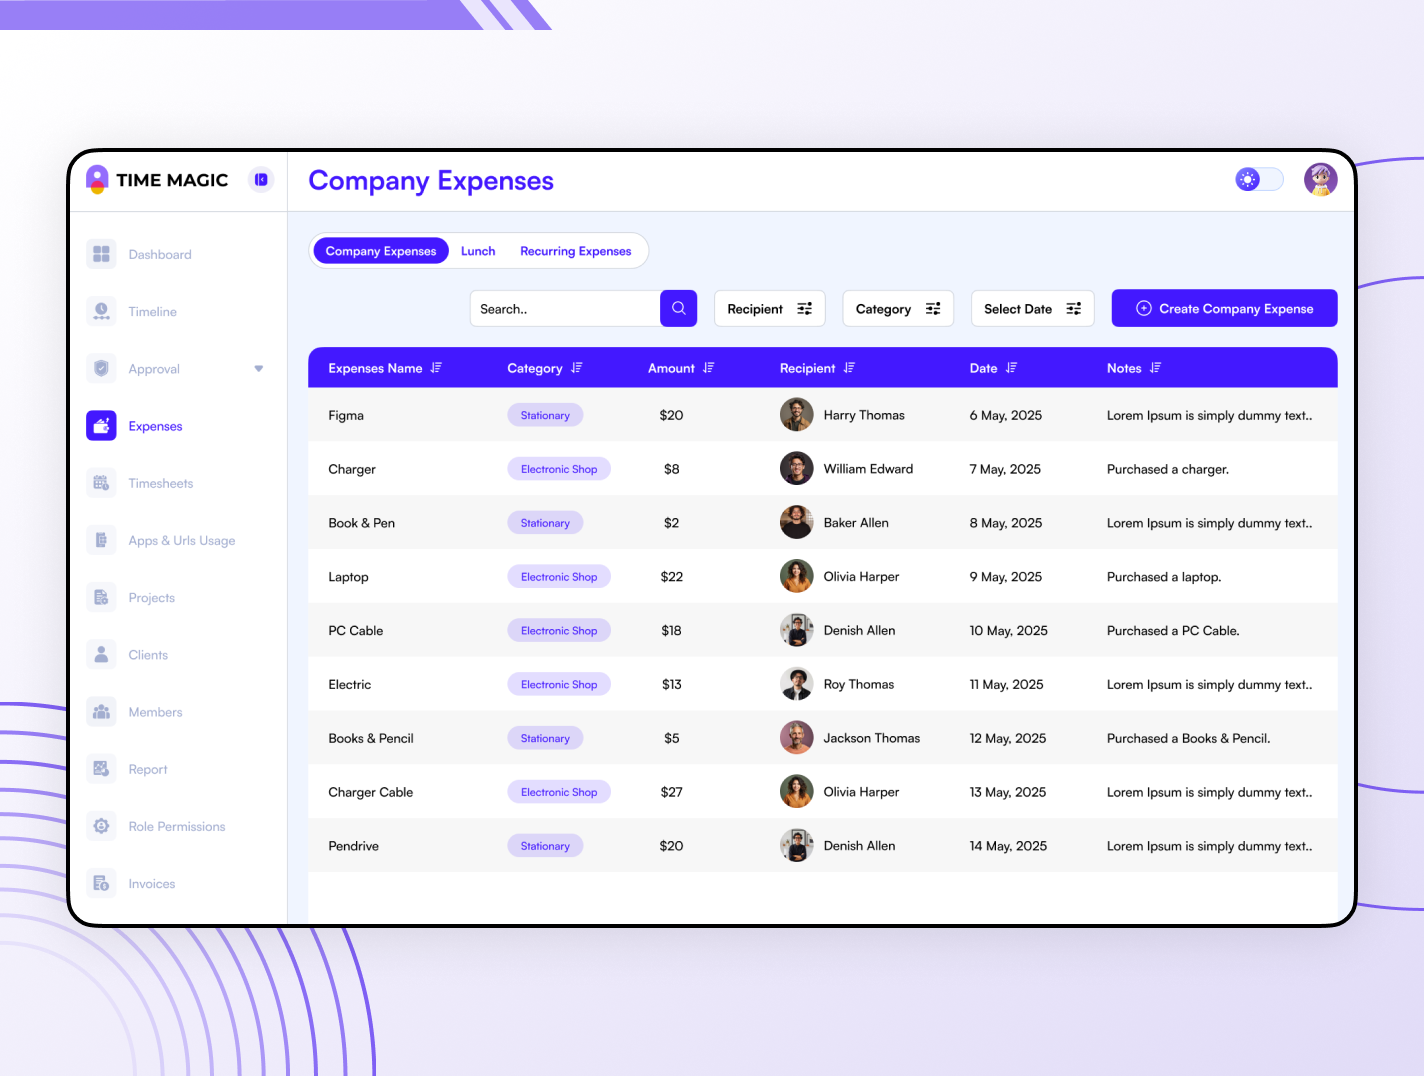Open the Category filter dropdown

tap(897, 309)
